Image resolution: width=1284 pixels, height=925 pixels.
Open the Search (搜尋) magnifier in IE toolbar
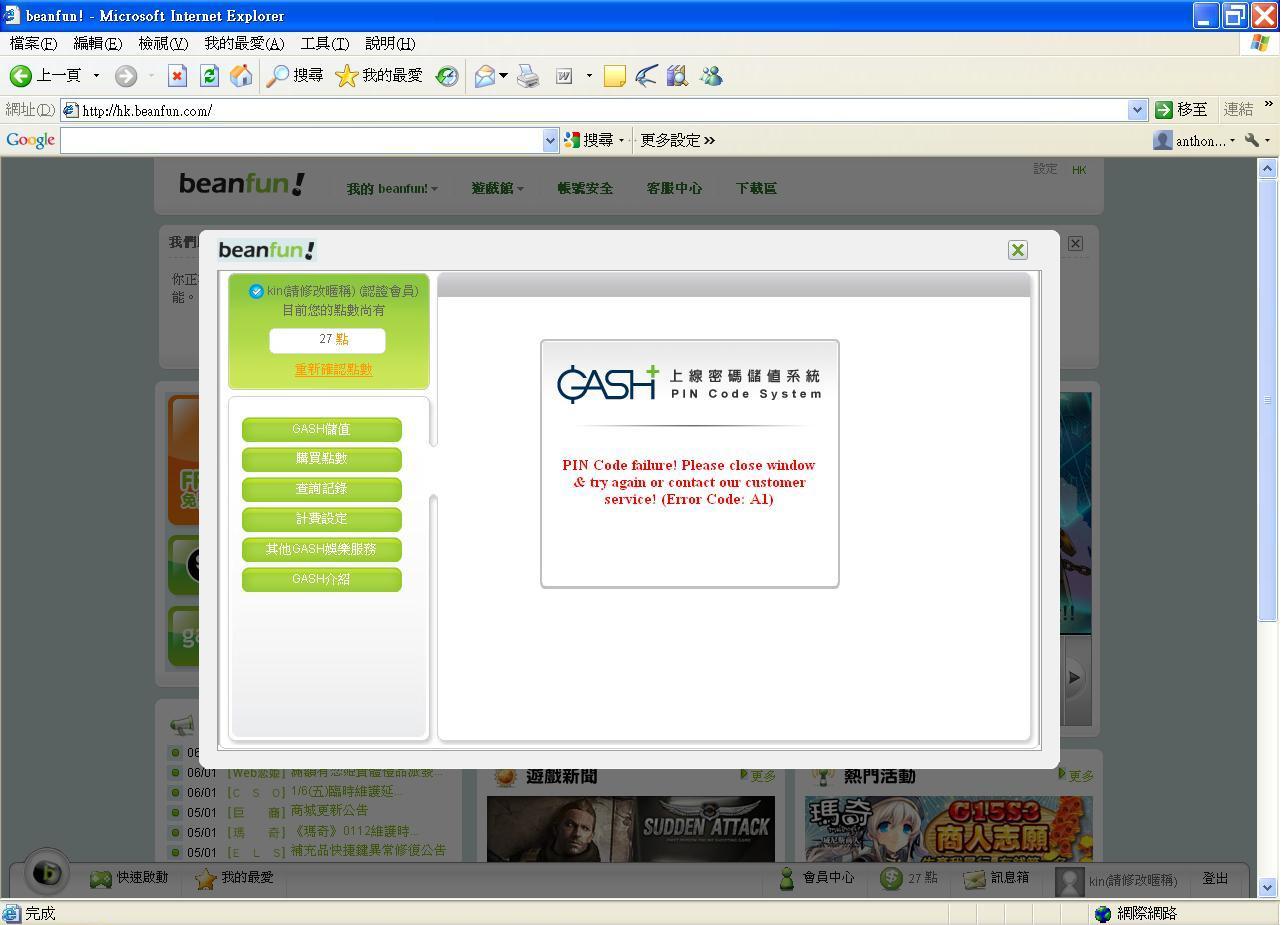point(295,76)
